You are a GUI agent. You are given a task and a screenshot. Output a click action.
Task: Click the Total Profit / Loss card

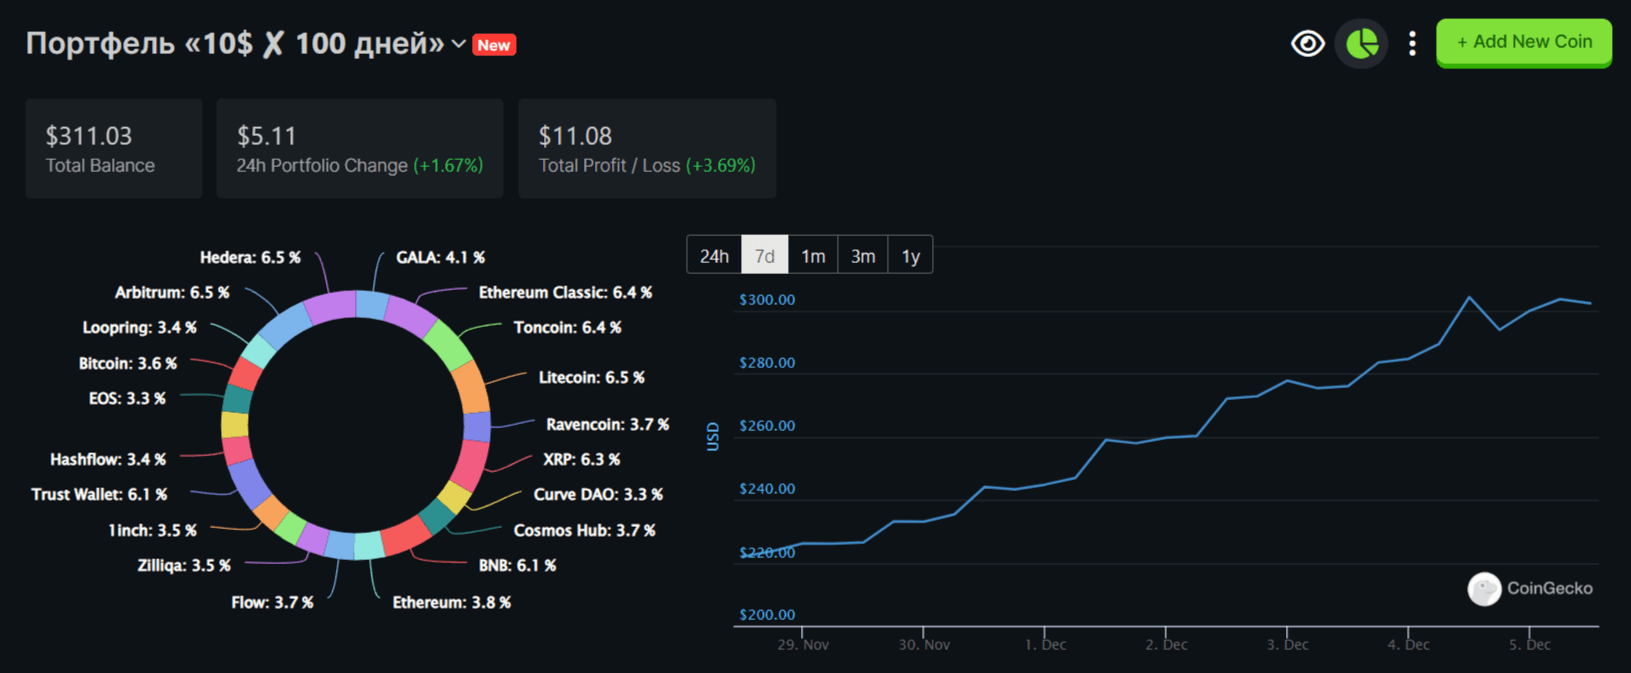(x=647, y=148)
